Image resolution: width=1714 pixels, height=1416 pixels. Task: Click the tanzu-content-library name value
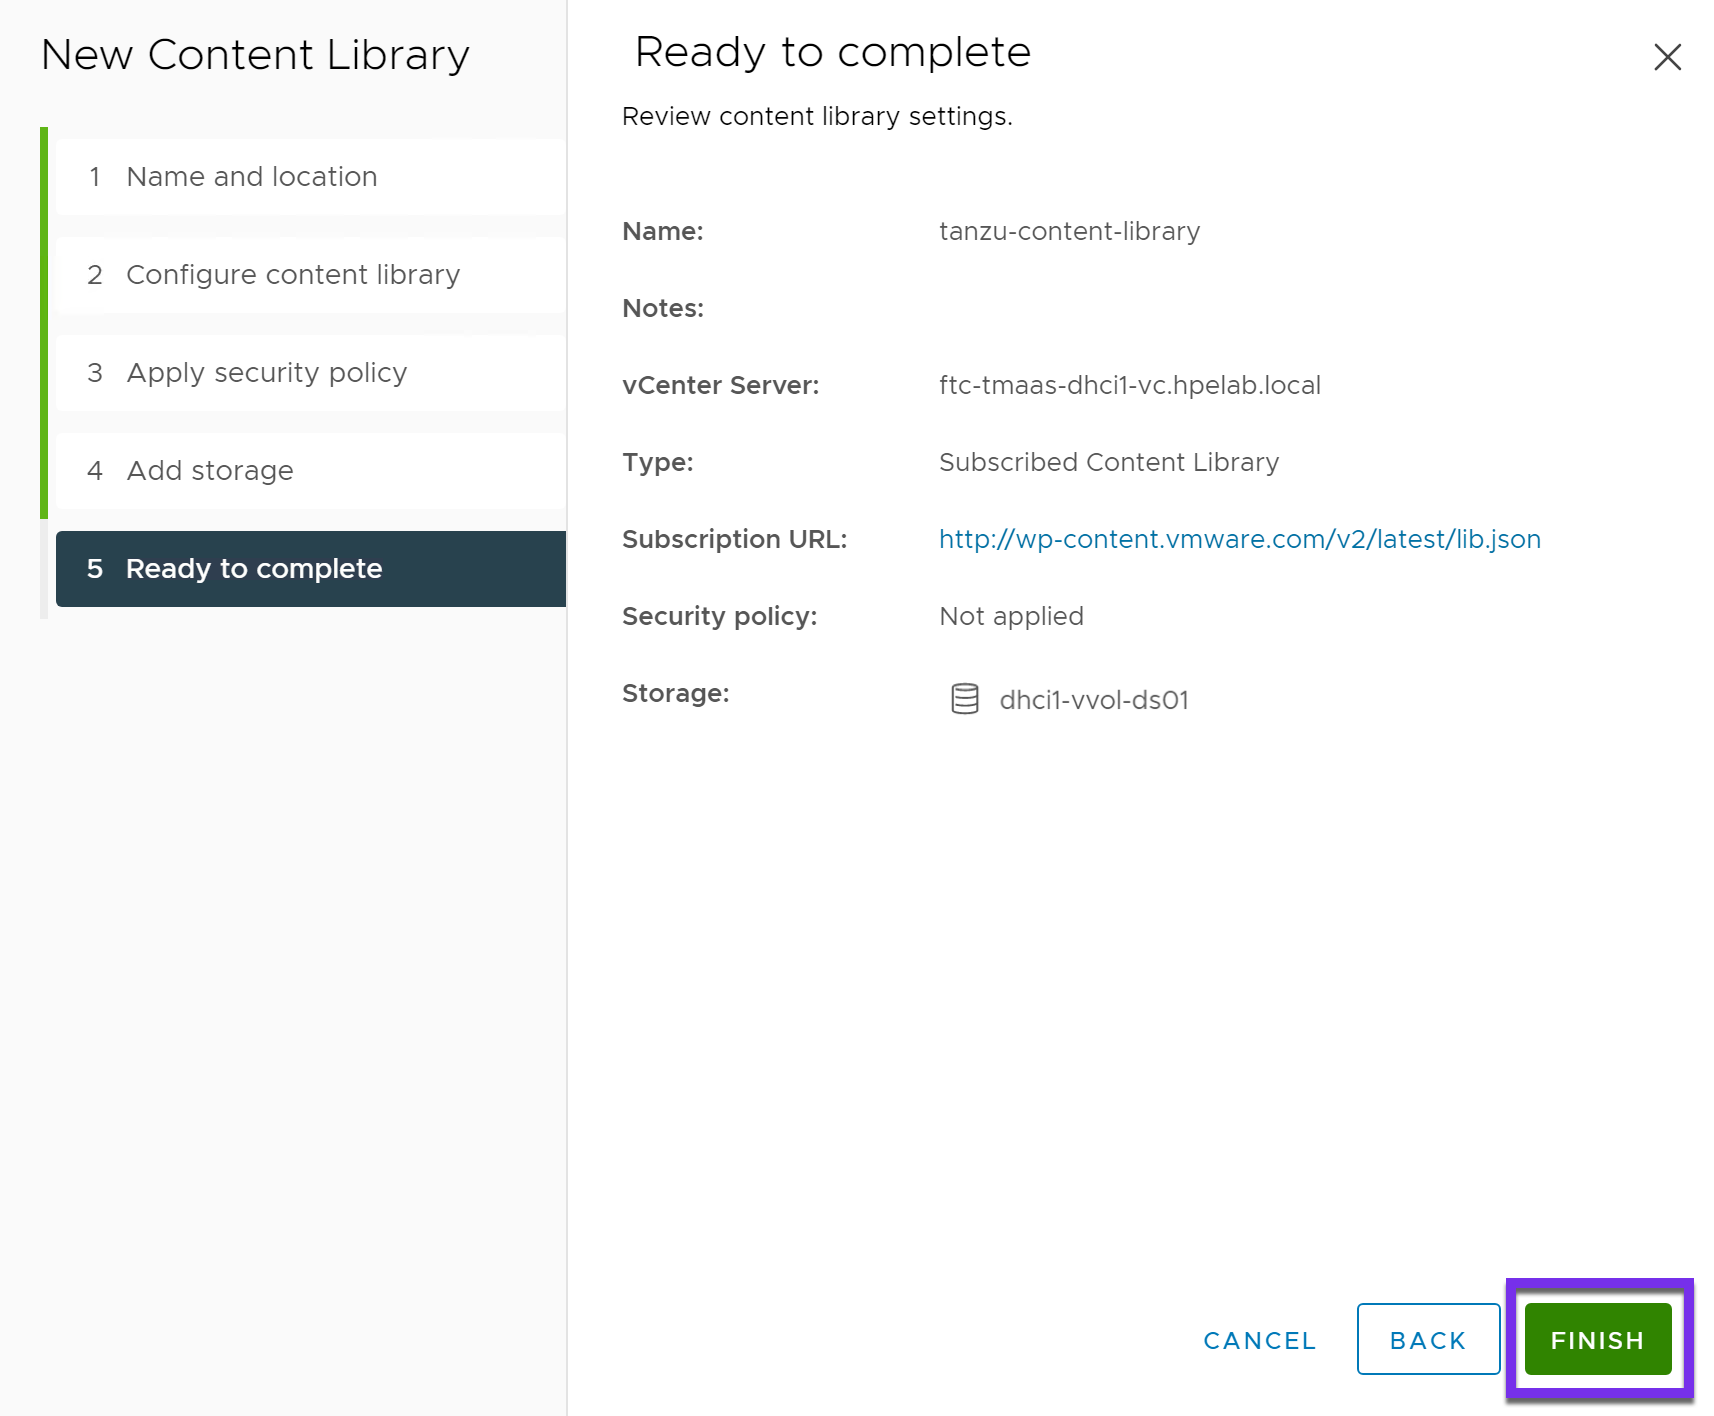(x=1069, y=231)
